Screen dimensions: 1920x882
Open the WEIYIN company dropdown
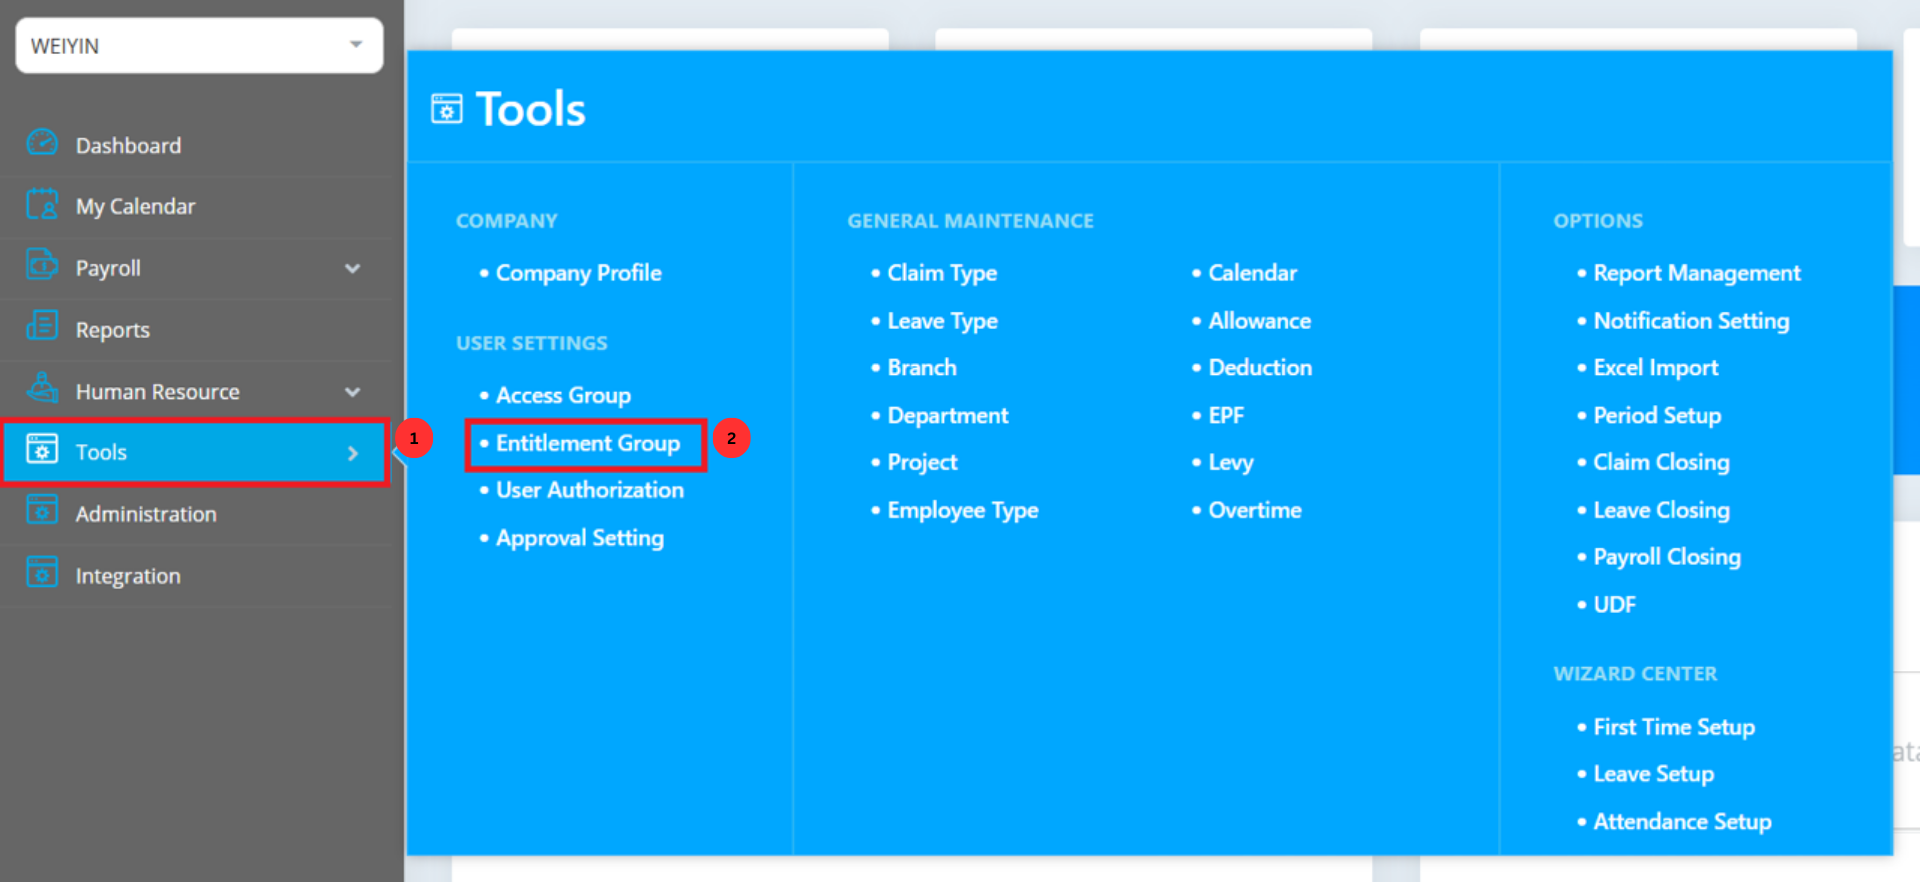(199, 45)
